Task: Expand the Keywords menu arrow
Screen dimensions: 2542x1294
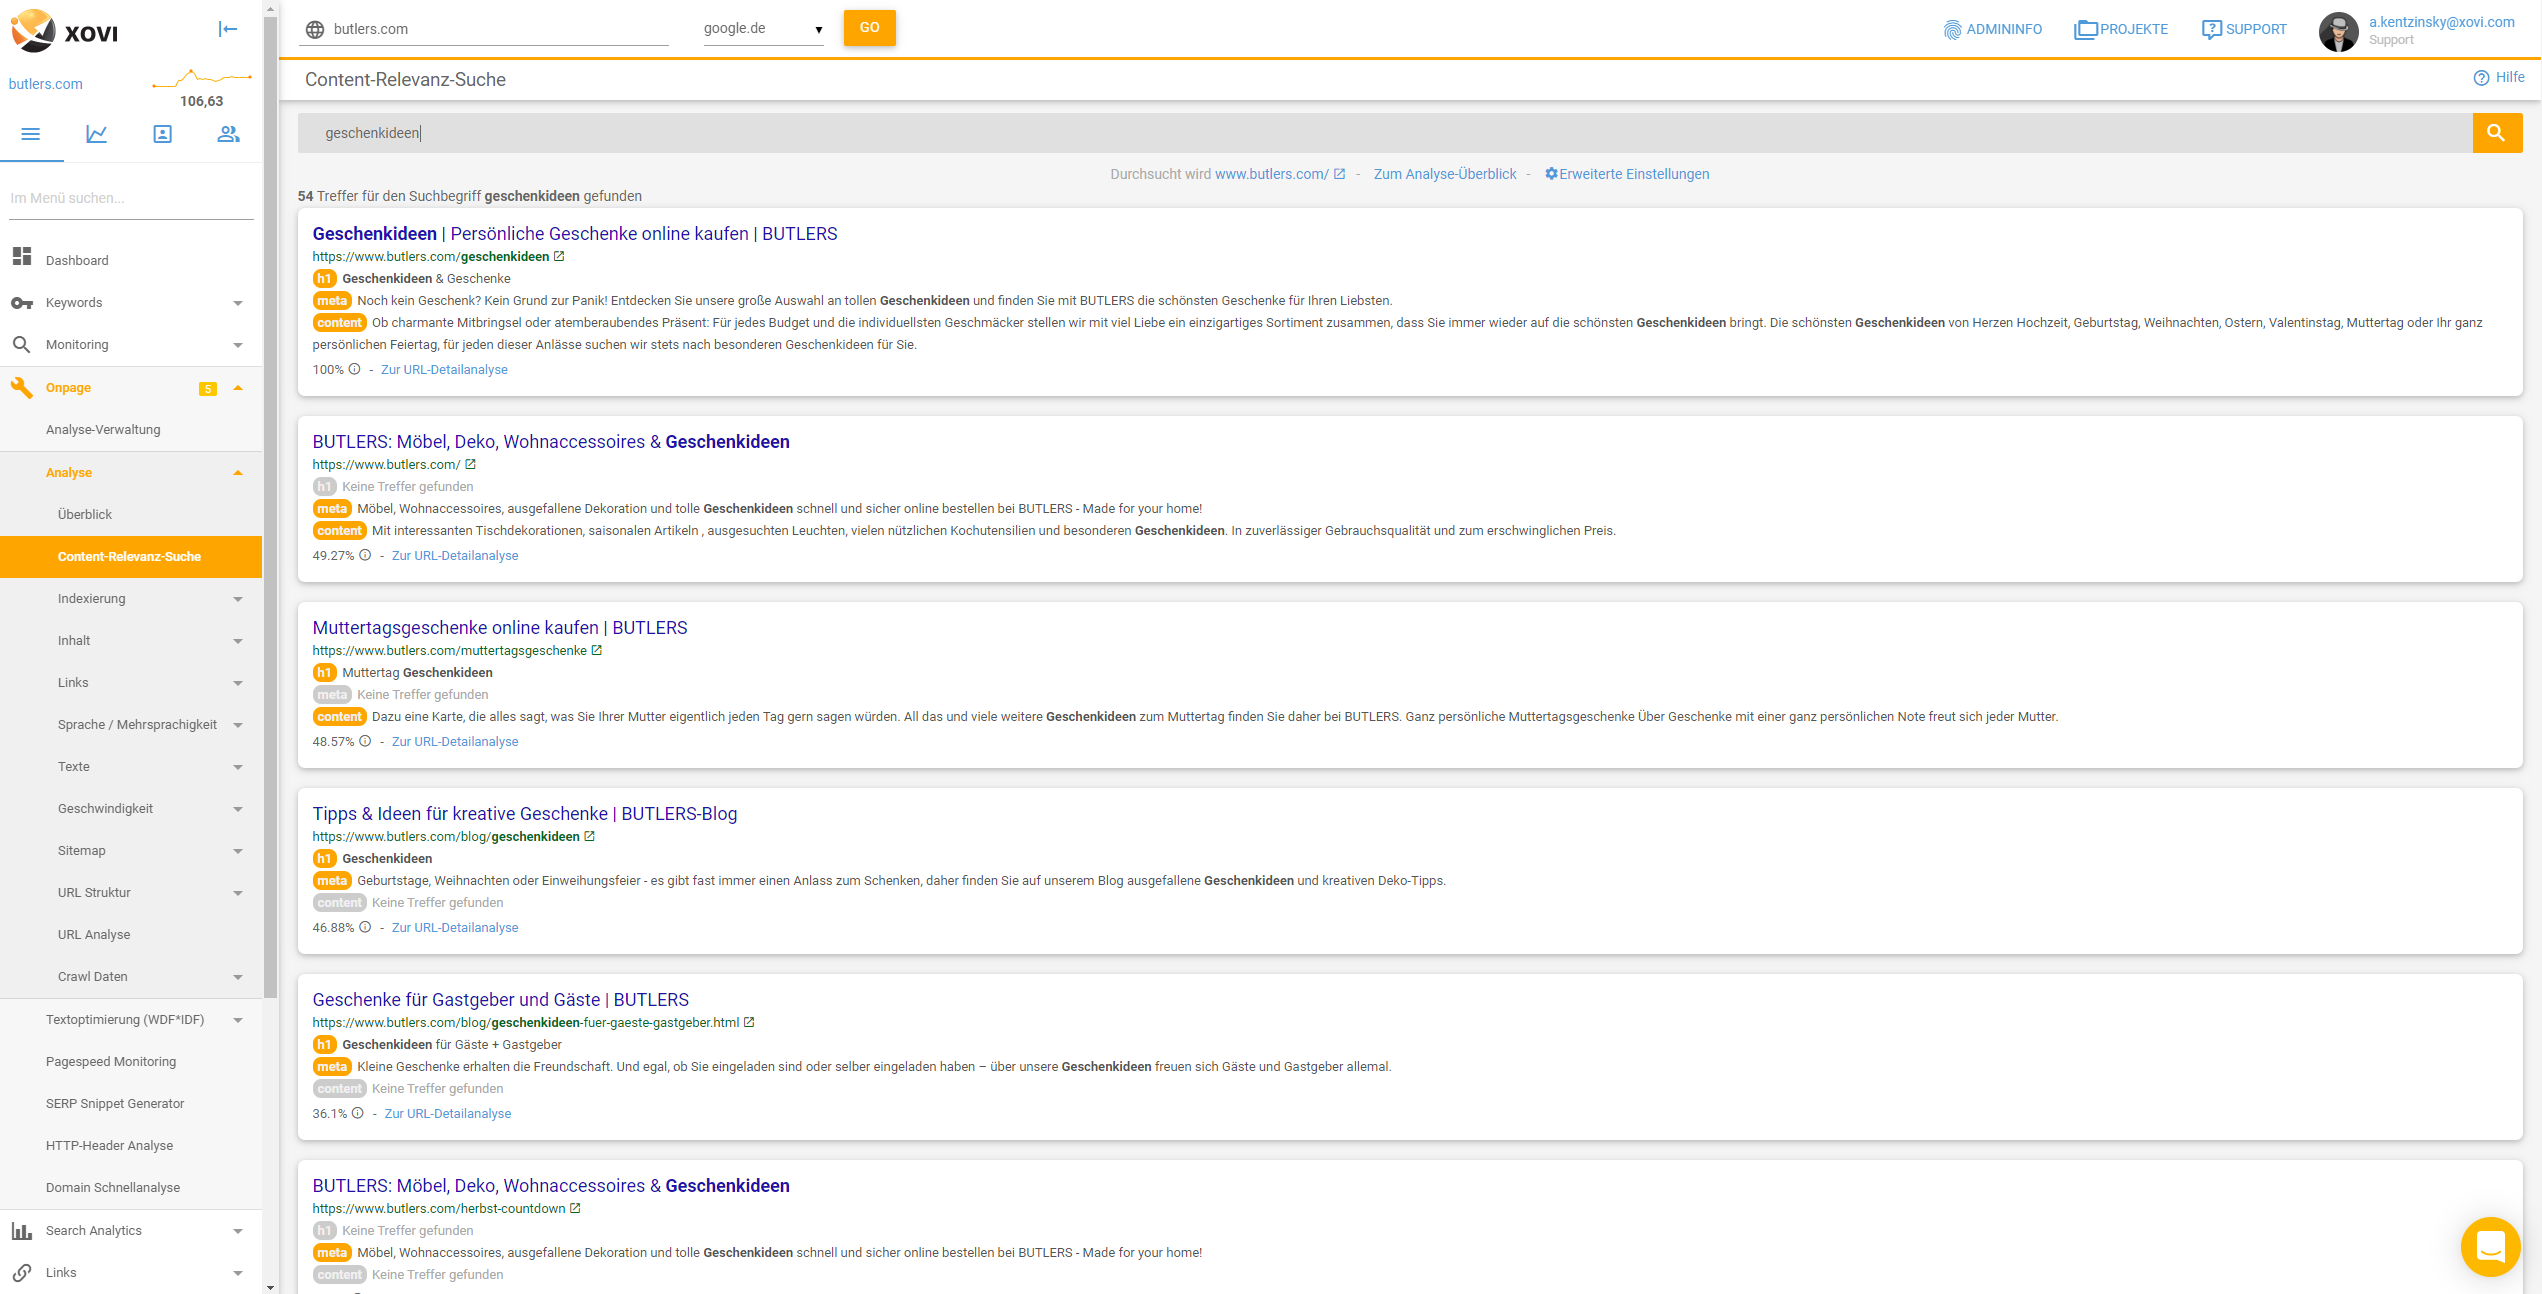Action: pos(238,303)
